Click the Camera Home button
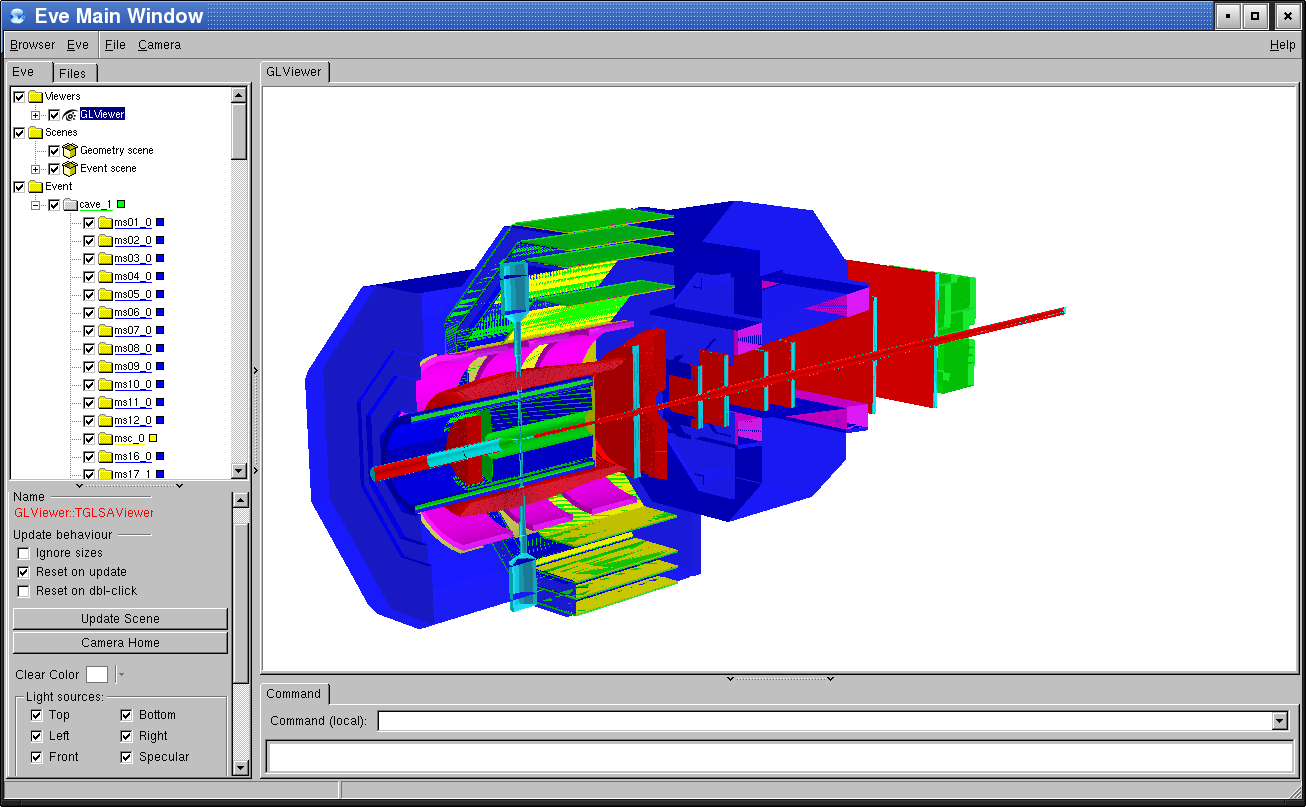The image size is (1306, 807). point(120,643)
